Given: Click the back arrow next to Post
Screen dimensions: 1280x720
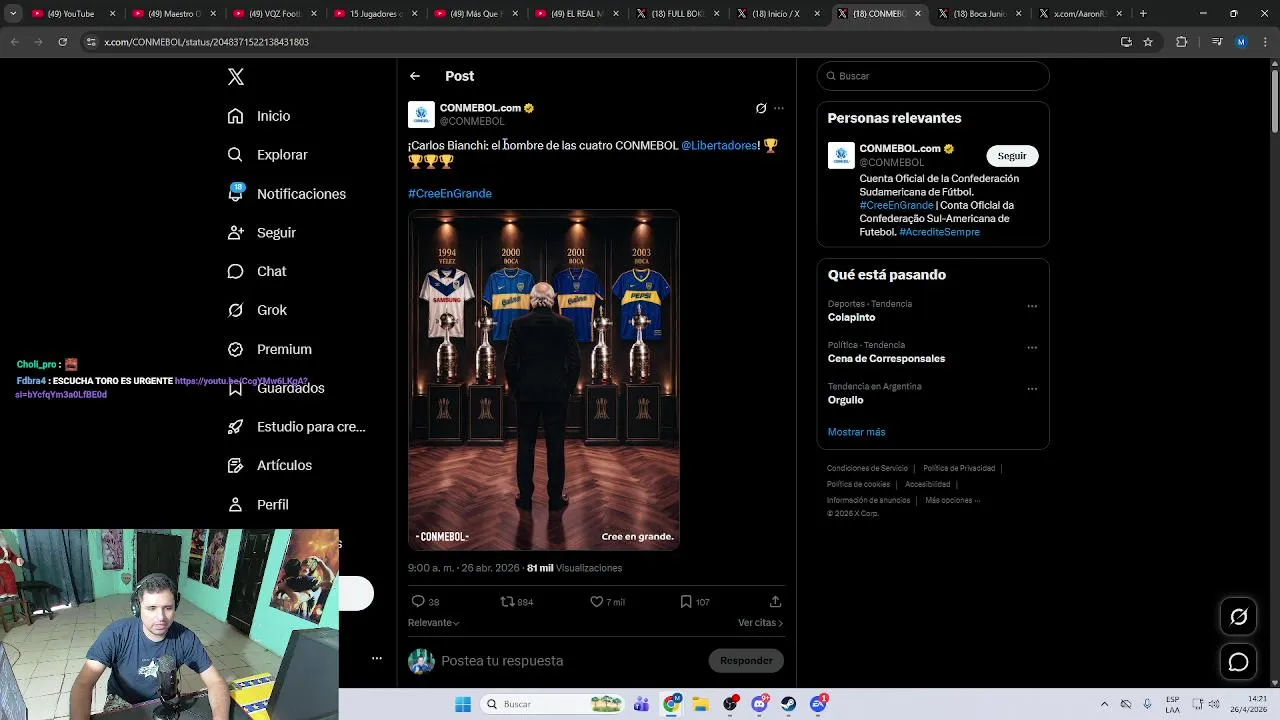Looking at the screenshot, I should coord(415,76).
